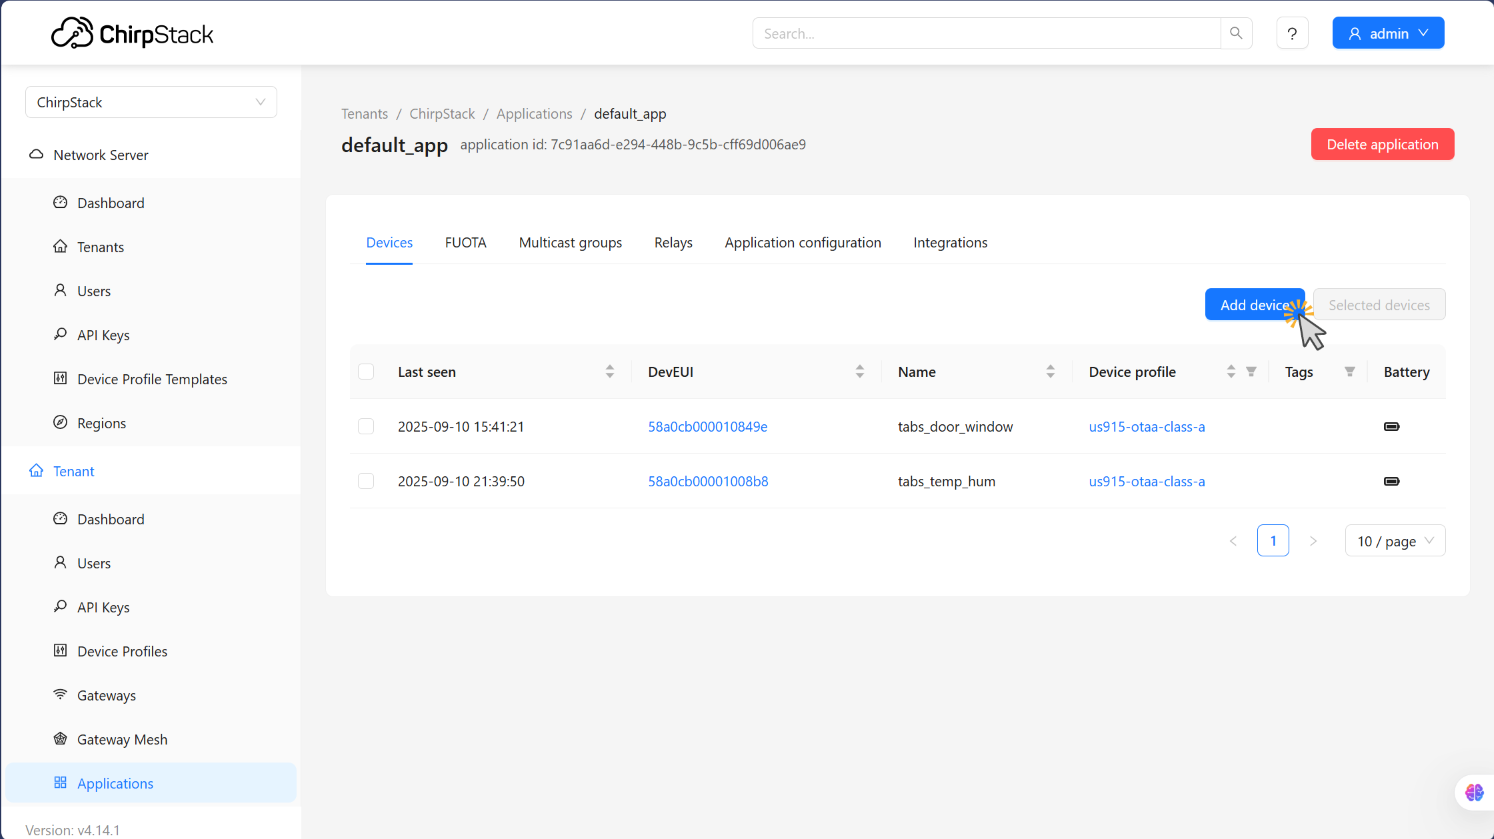Click the Network Server Dashboard icon
Screen dimensions: 1494x839
click(x=60, y=202)
